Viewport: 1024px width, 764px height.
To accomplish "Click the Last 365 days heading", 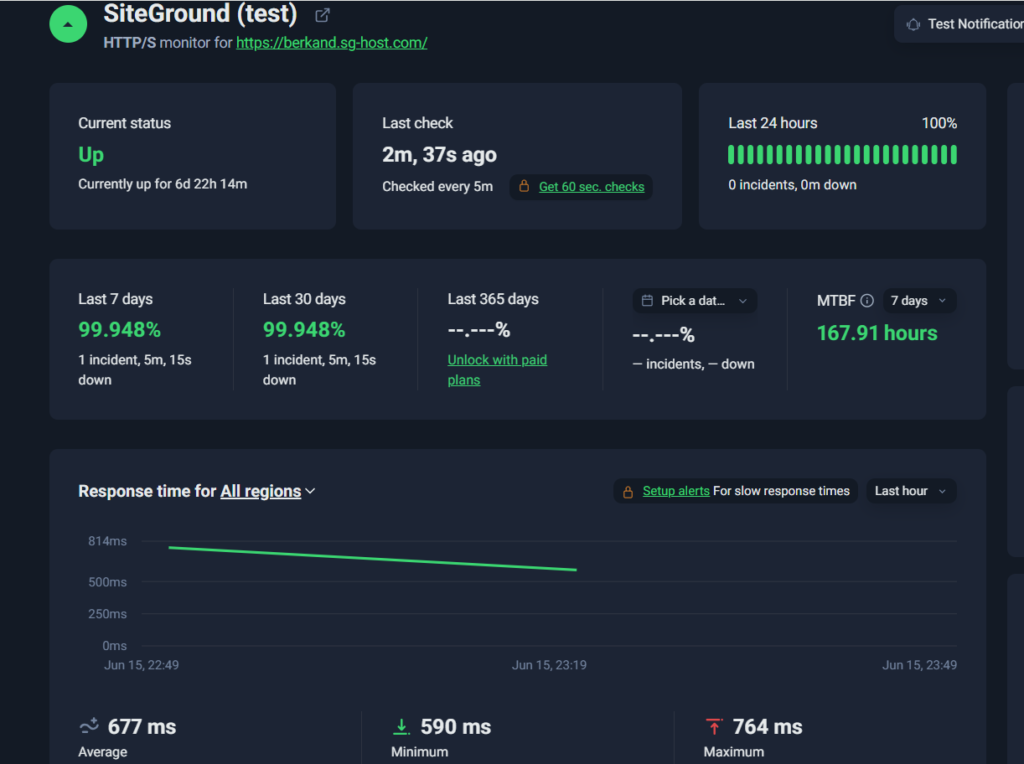I will [x=493, y=299].
